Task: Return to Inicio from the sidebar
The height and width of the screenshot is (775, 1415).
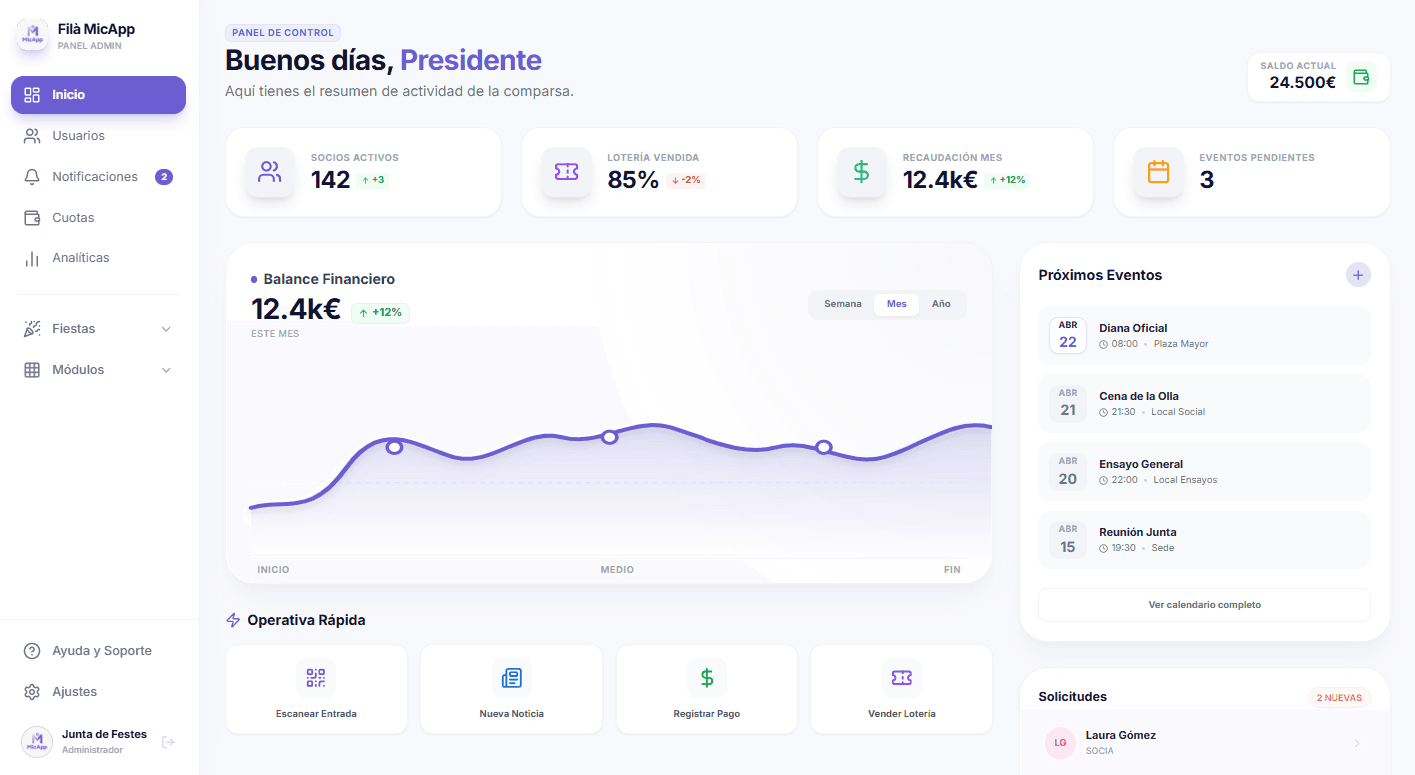Action: pos(67,94)
